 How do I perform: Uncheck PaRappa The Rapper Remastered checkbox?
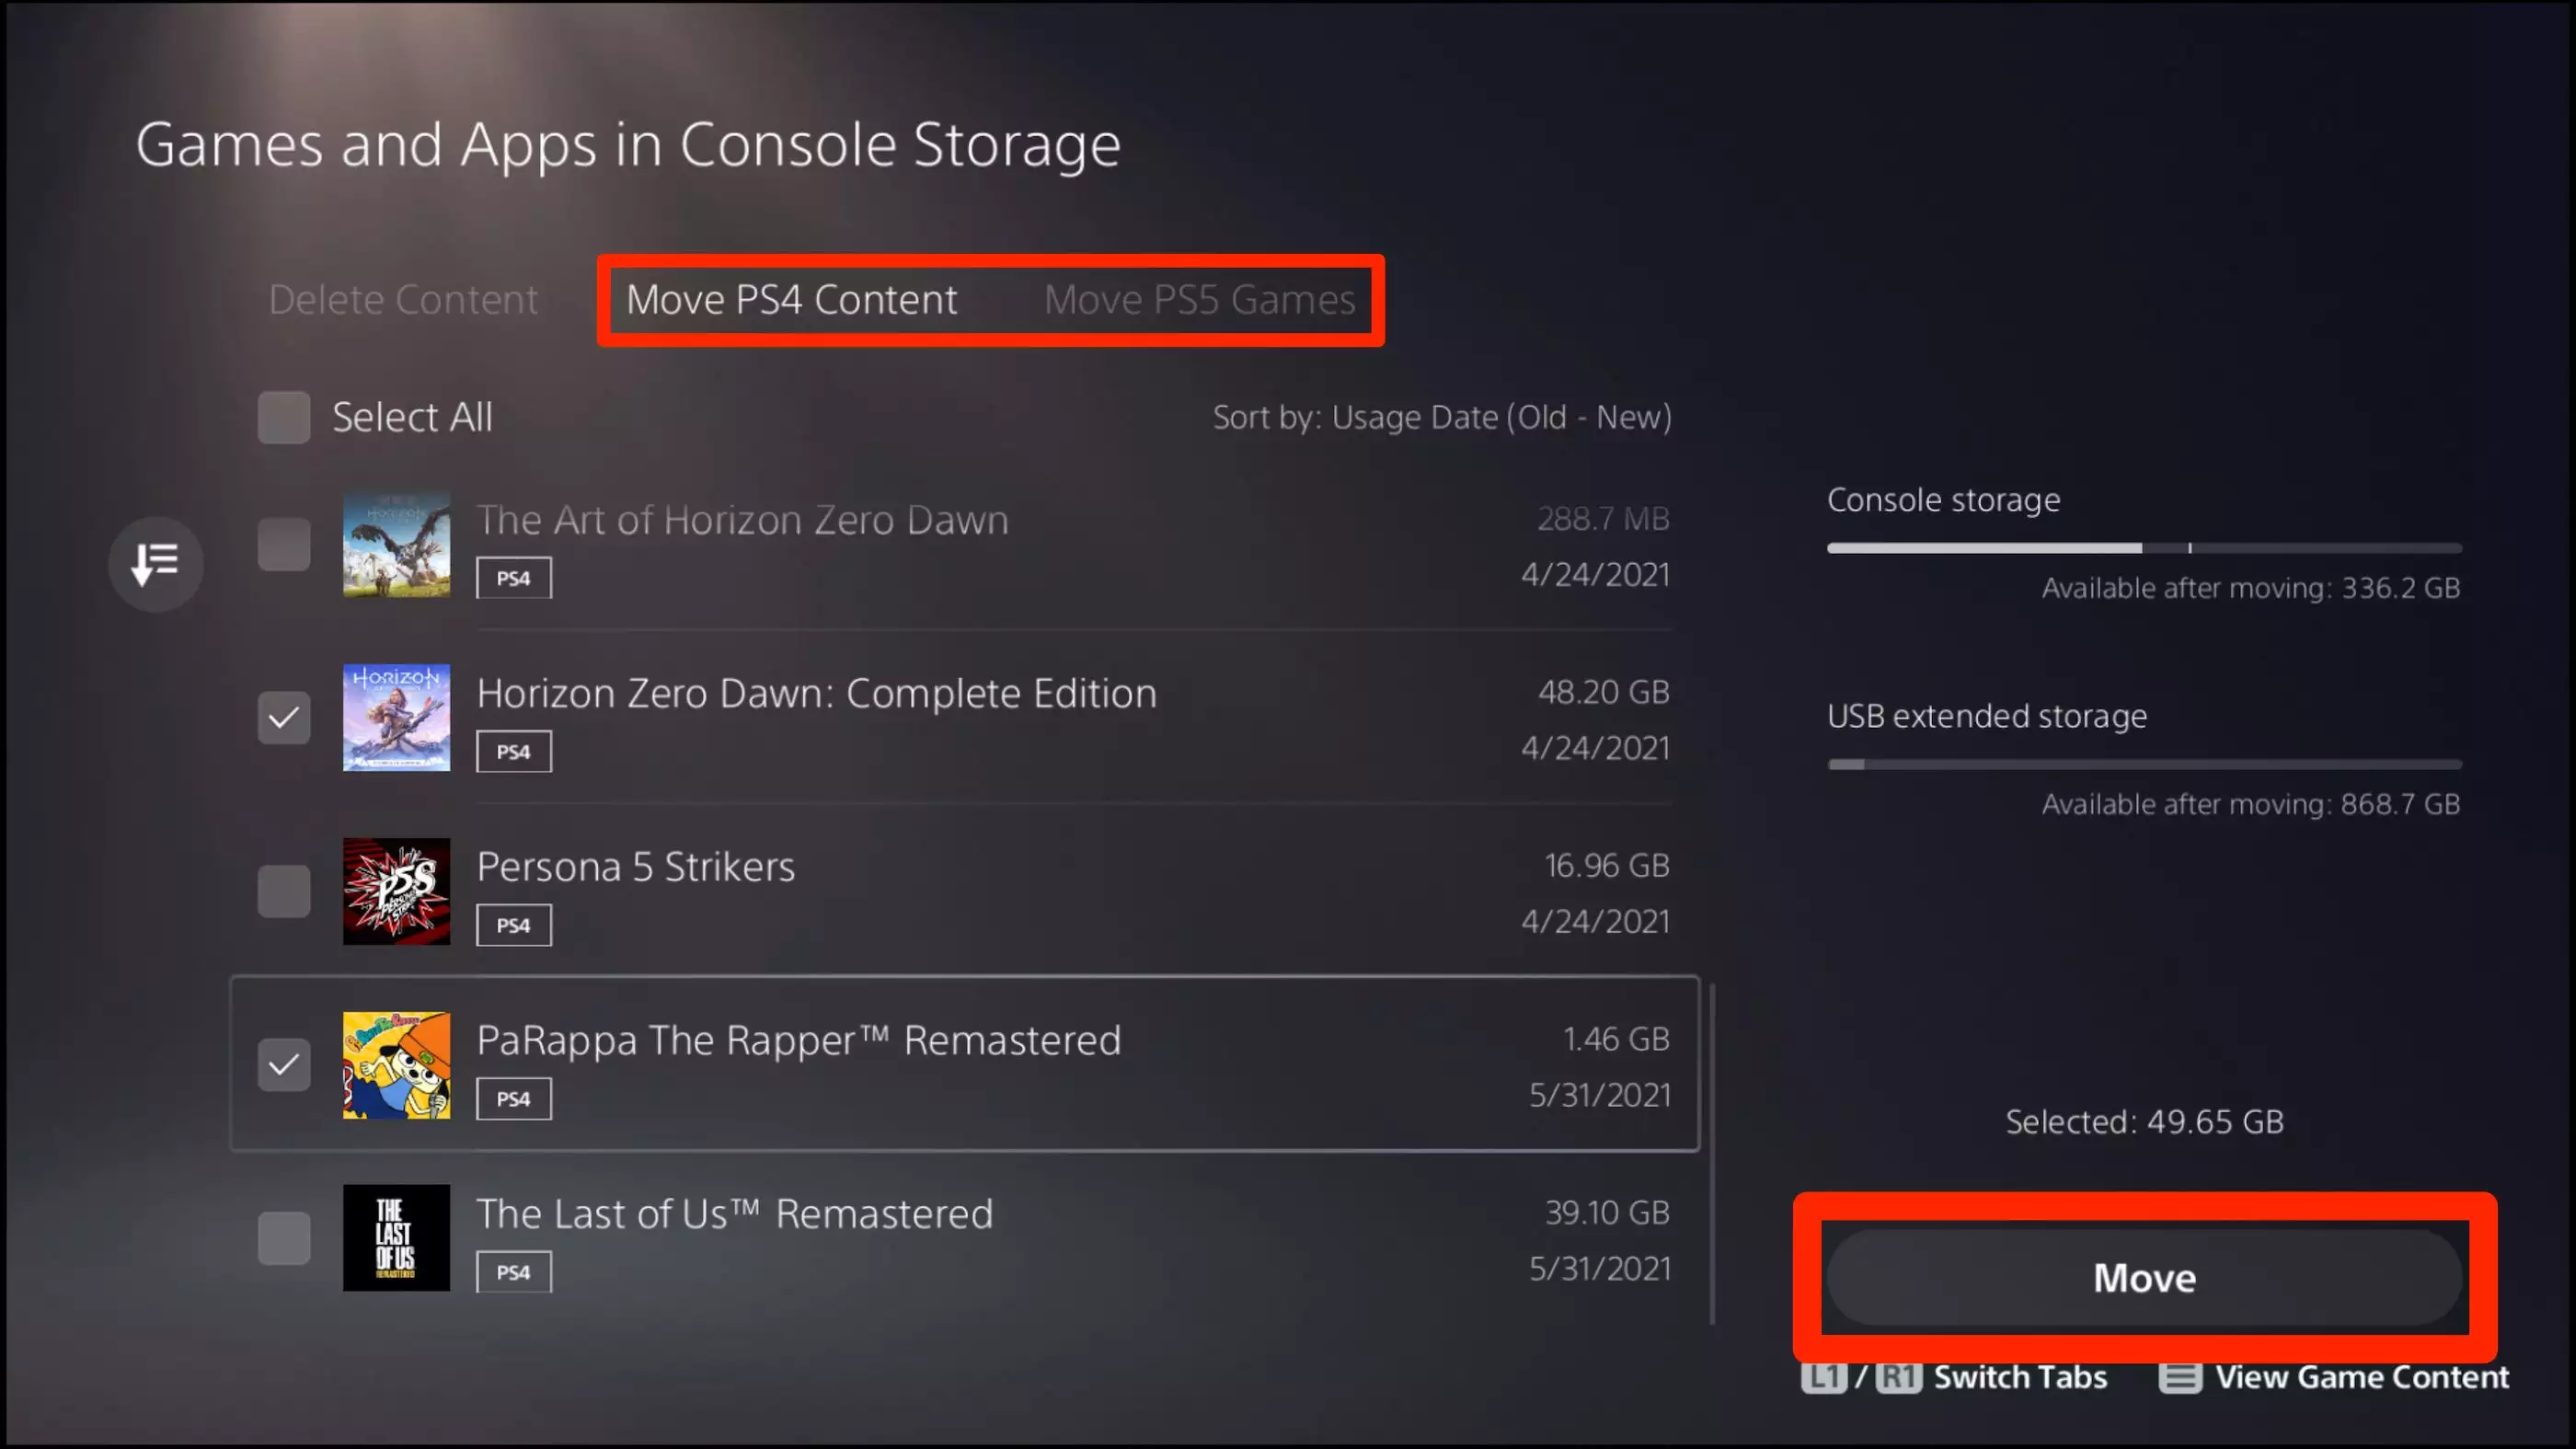click(284, 1064)
